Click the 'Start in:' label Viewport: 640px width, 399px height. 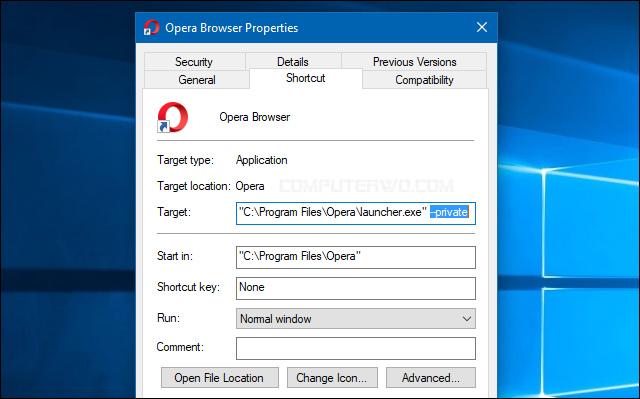point(175,256)
